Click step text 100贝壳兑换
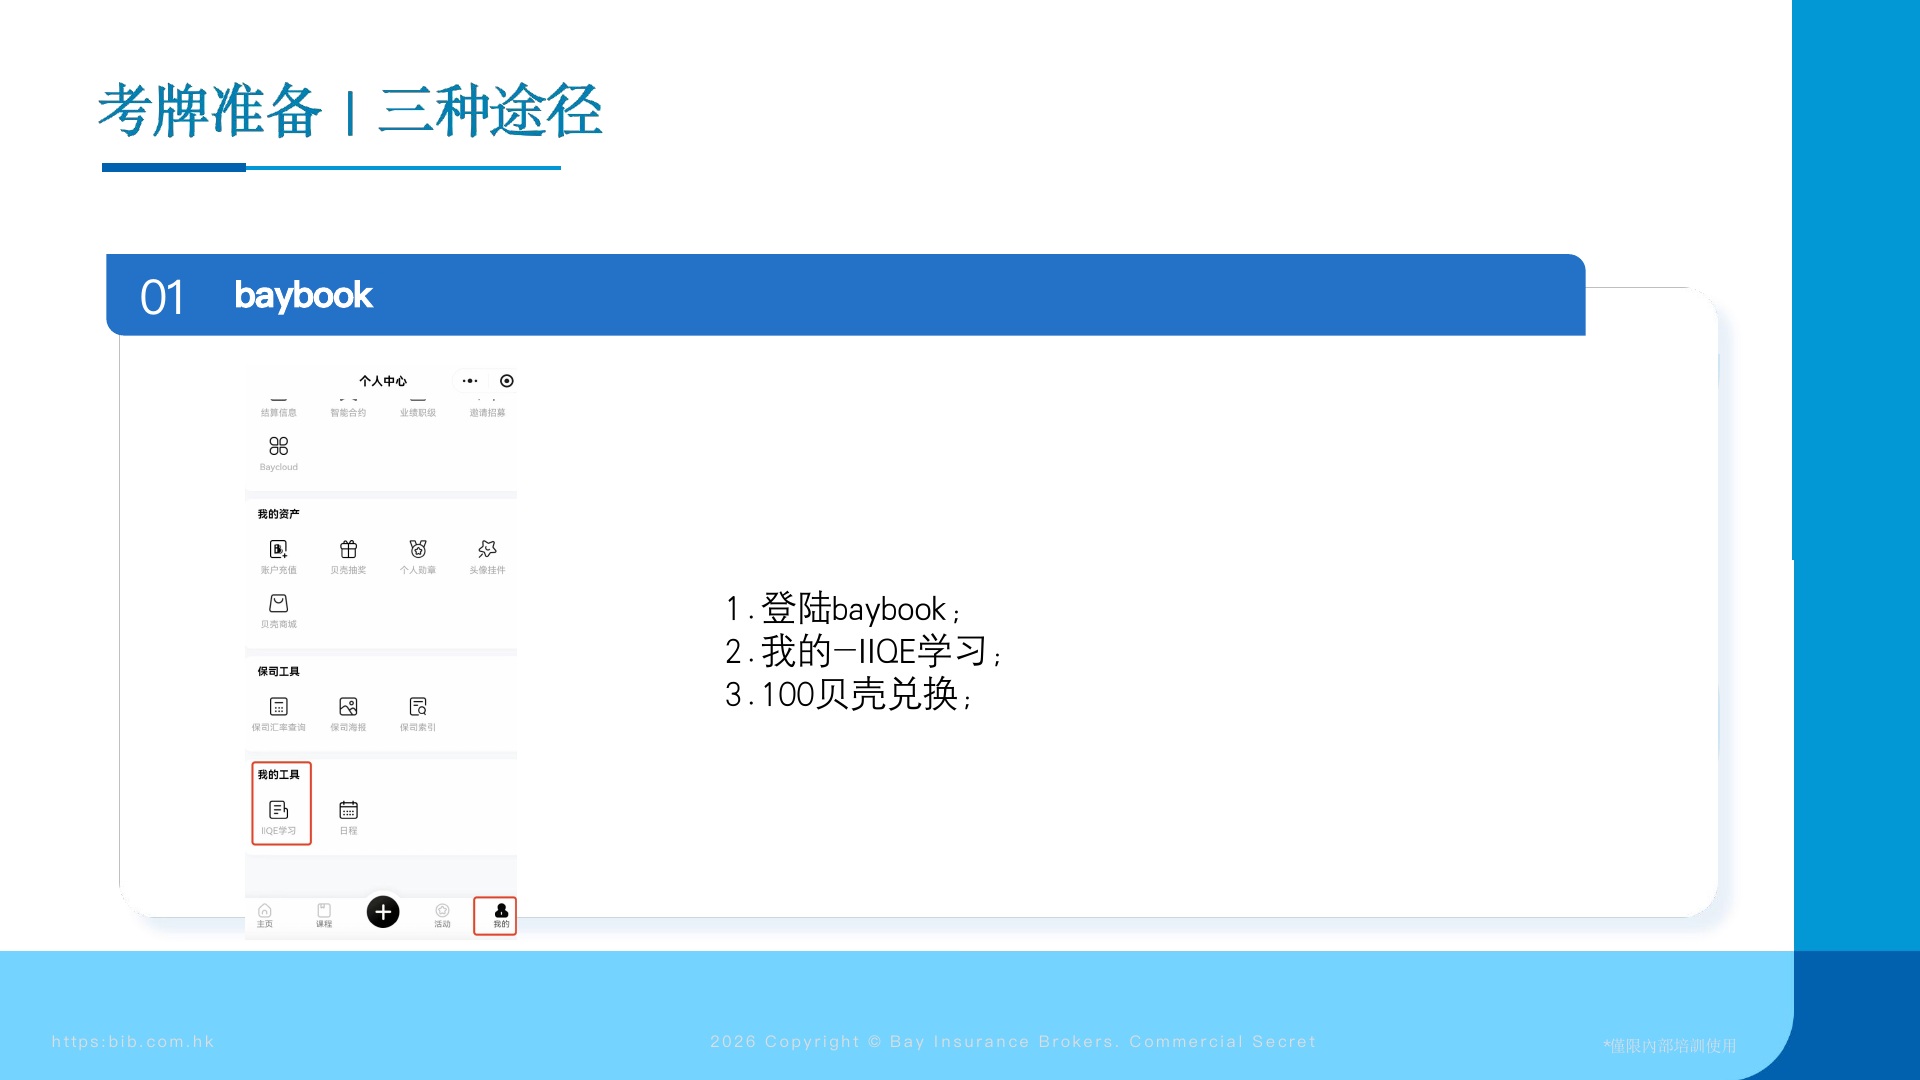This screenshot has width=1920, height=1080. coord(860,694)
